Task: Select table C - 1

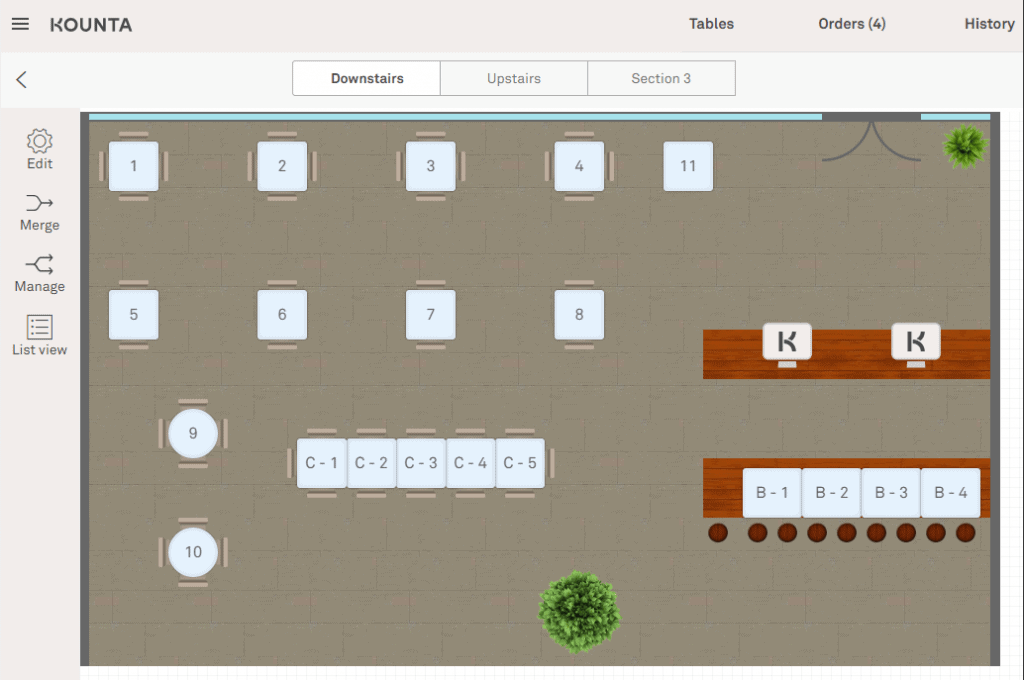Action: [x=321, y=463]
